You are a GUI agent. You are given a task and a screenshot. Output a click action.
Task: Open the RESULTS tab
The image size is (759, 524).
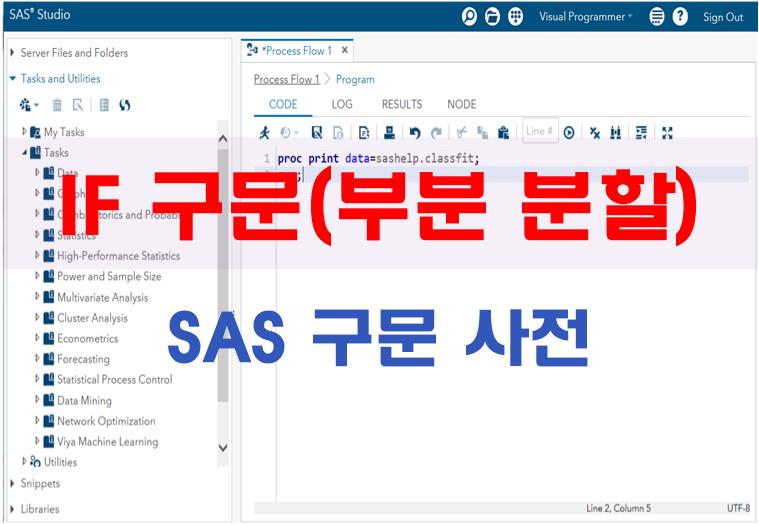tap(402, 104)
